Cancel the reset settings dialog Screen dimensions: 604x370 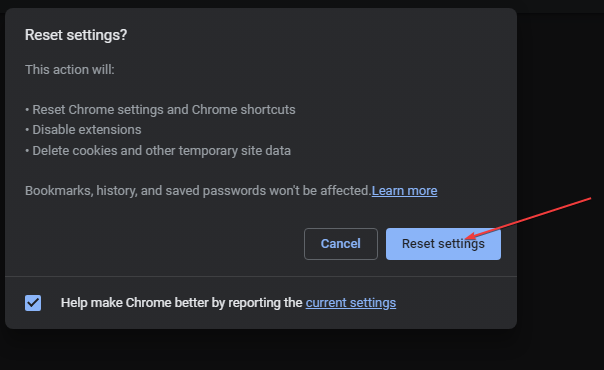(x=341, y=244)
